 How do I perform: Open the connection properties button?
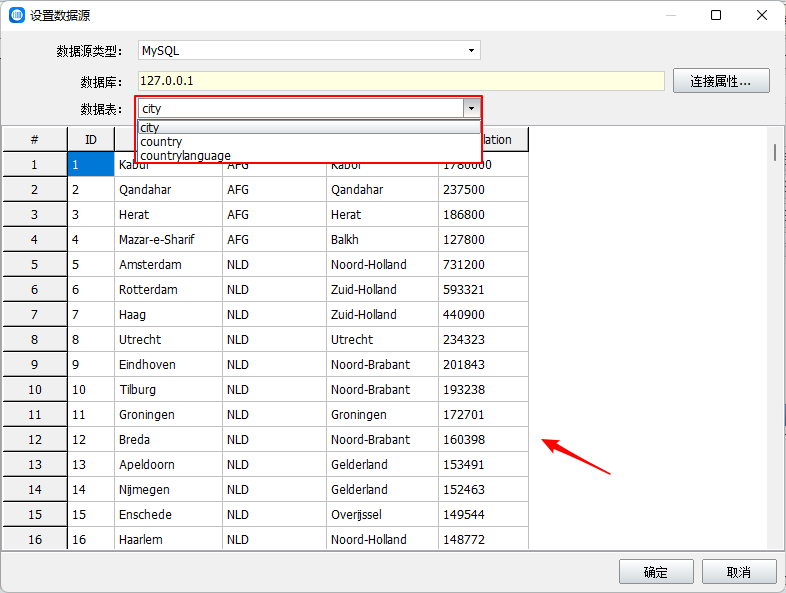(721, 81)
